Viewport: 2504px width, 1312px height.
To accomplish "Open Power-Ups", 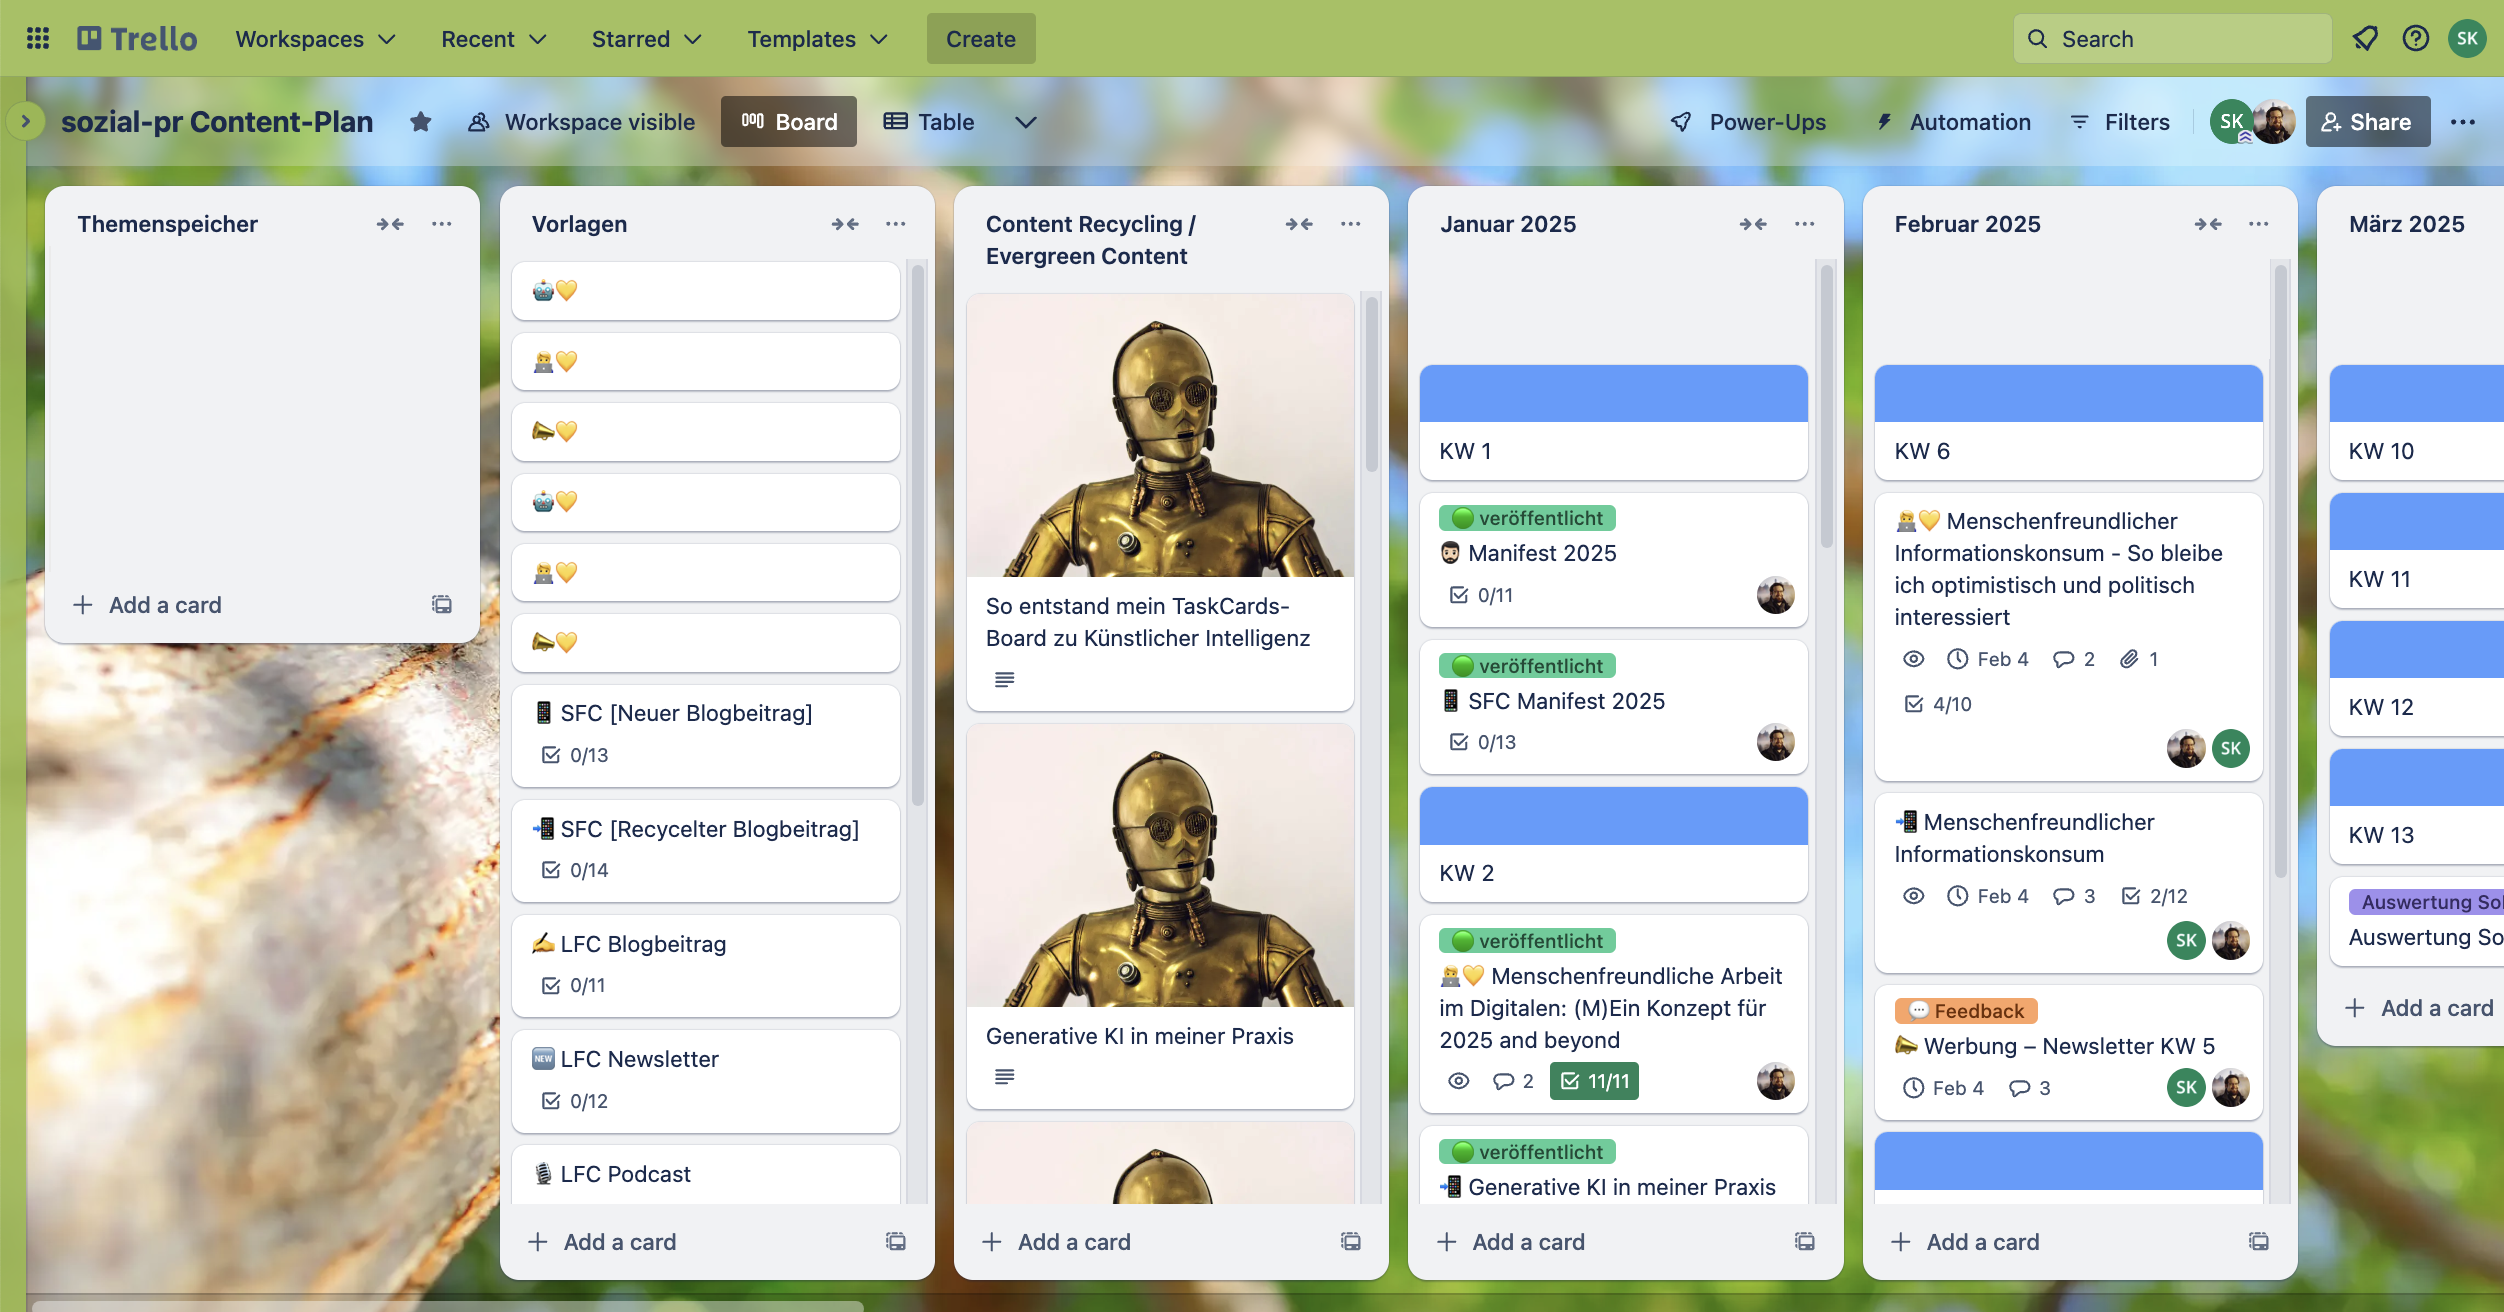I will (x=1748, y=122).
